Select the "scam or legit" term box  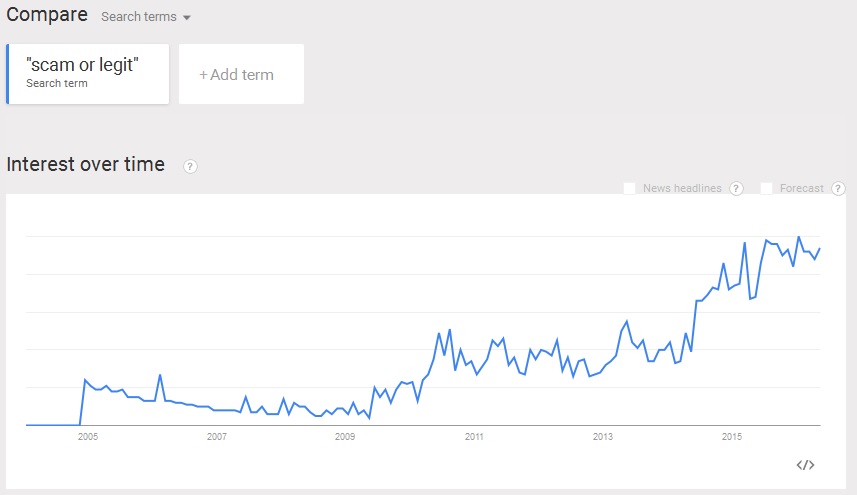[88, 73]
